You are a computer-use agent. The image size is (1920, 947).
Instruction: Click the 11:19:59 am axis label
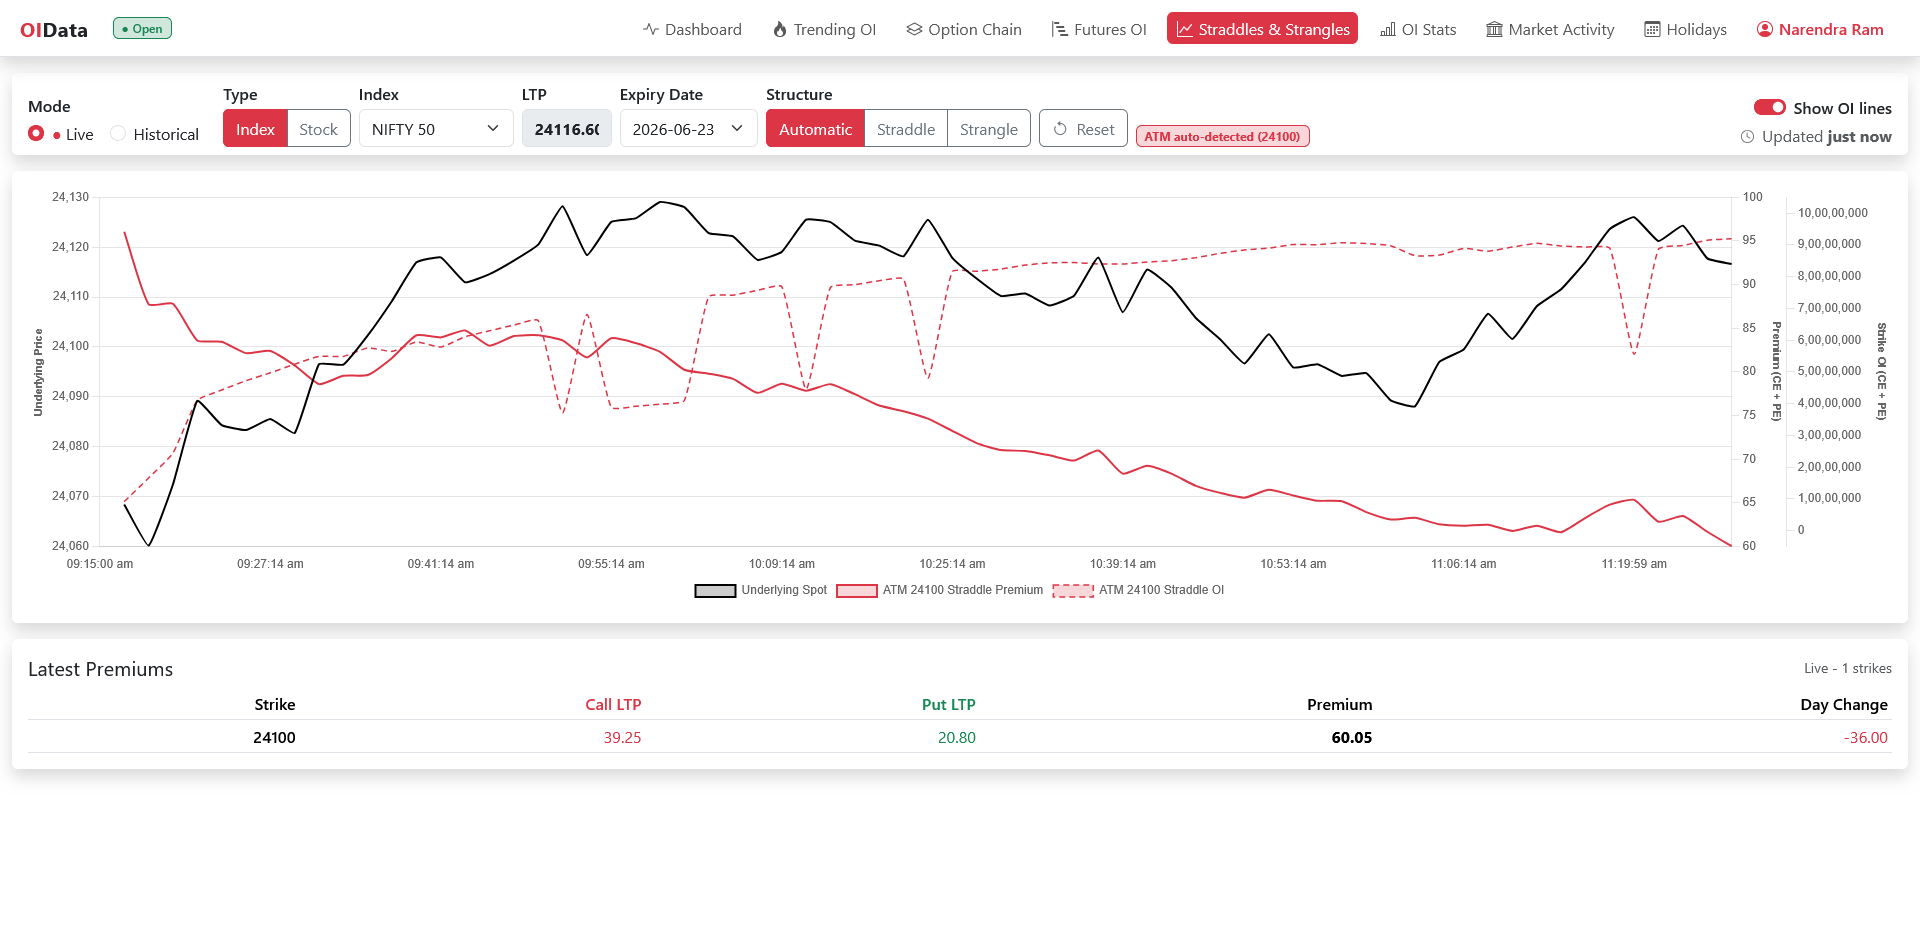(x=1634, y=564)
